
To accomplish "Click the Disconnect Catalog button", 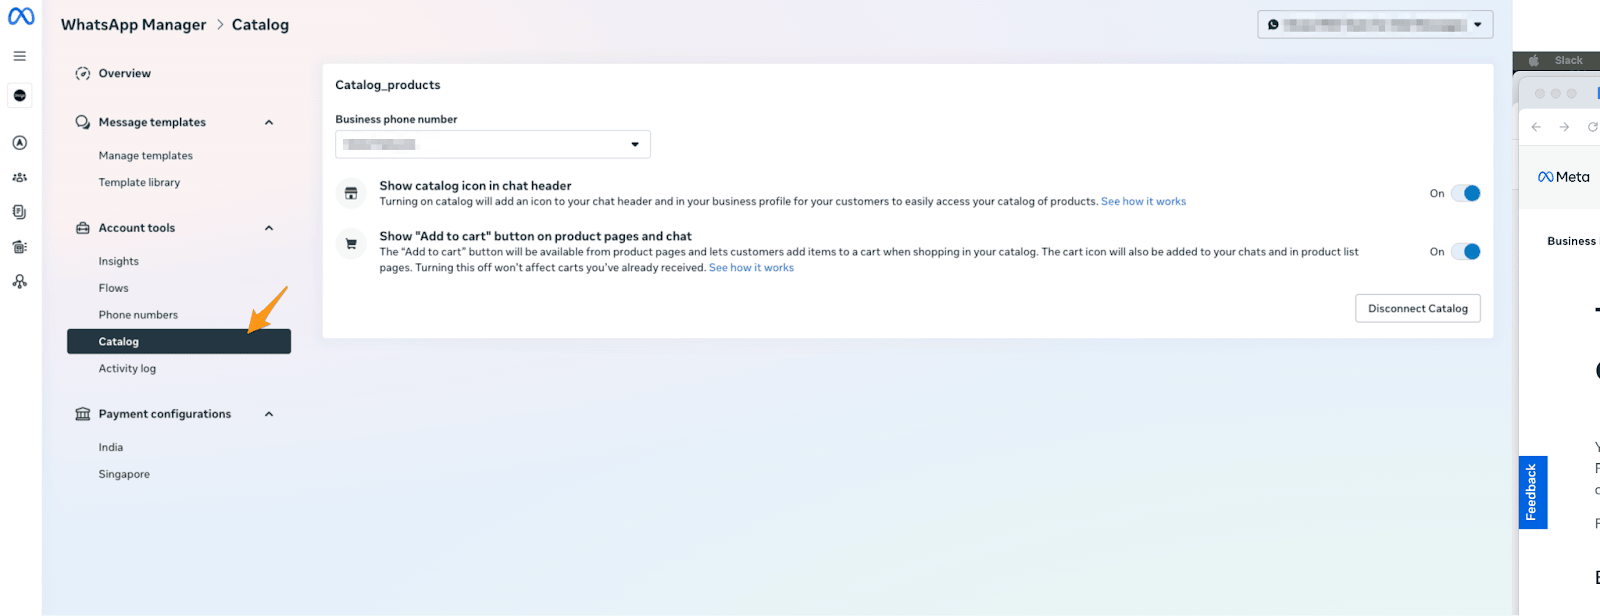I will coord(1417,308).
